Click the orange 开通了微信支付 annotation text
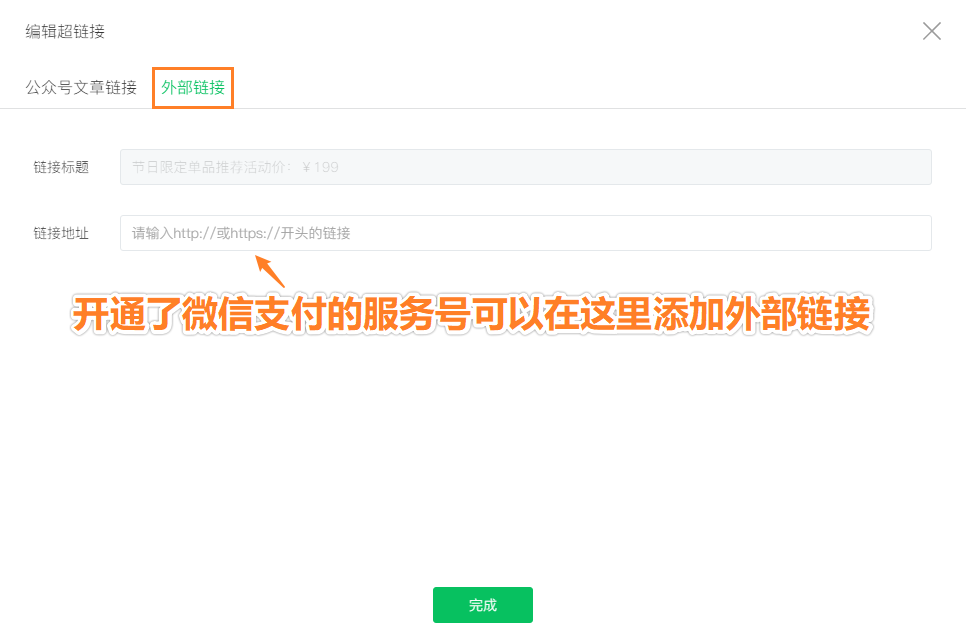This screenshot has height=641, width=966. pos(471,314)
